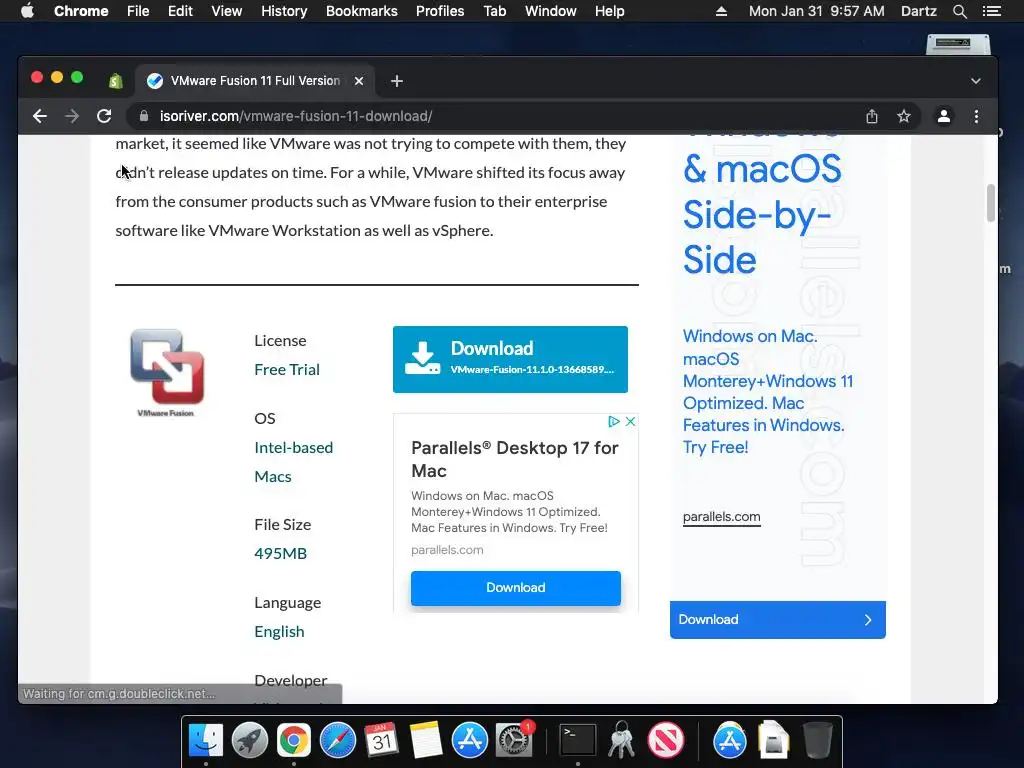Click the 495MB file size value
The width and height of the screenshot is (1024, 768).
[x=280, y=553]
